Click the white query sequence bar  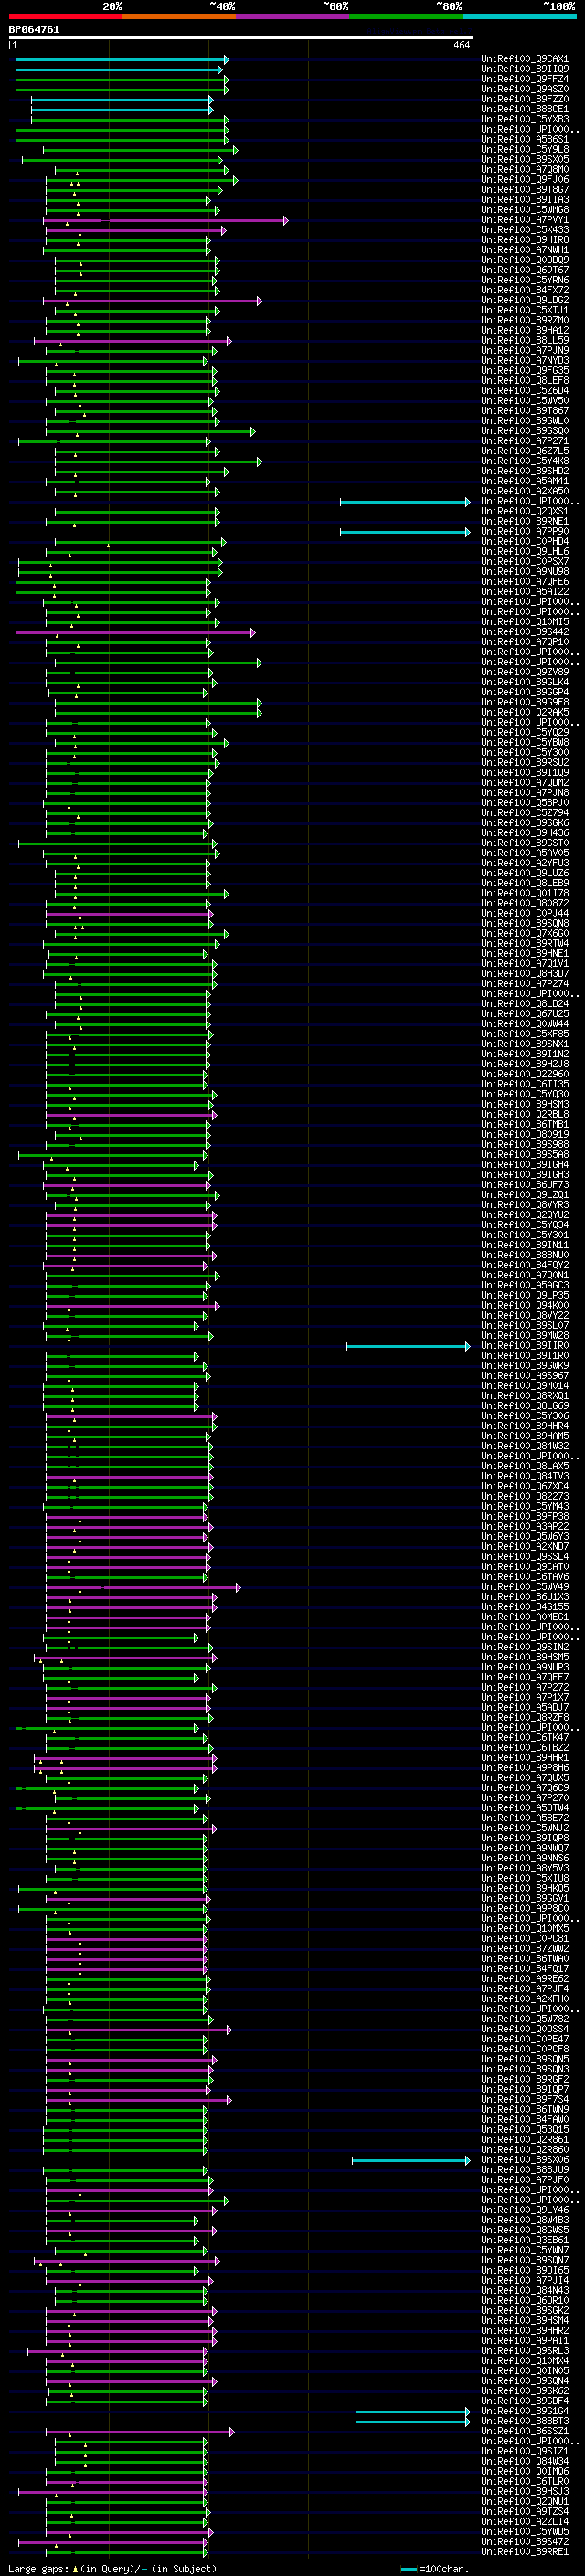coord(241,38)
